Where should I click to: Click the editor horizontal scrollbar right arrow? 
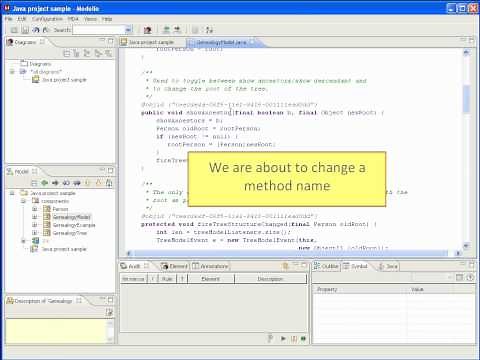(x=458, y=253)
